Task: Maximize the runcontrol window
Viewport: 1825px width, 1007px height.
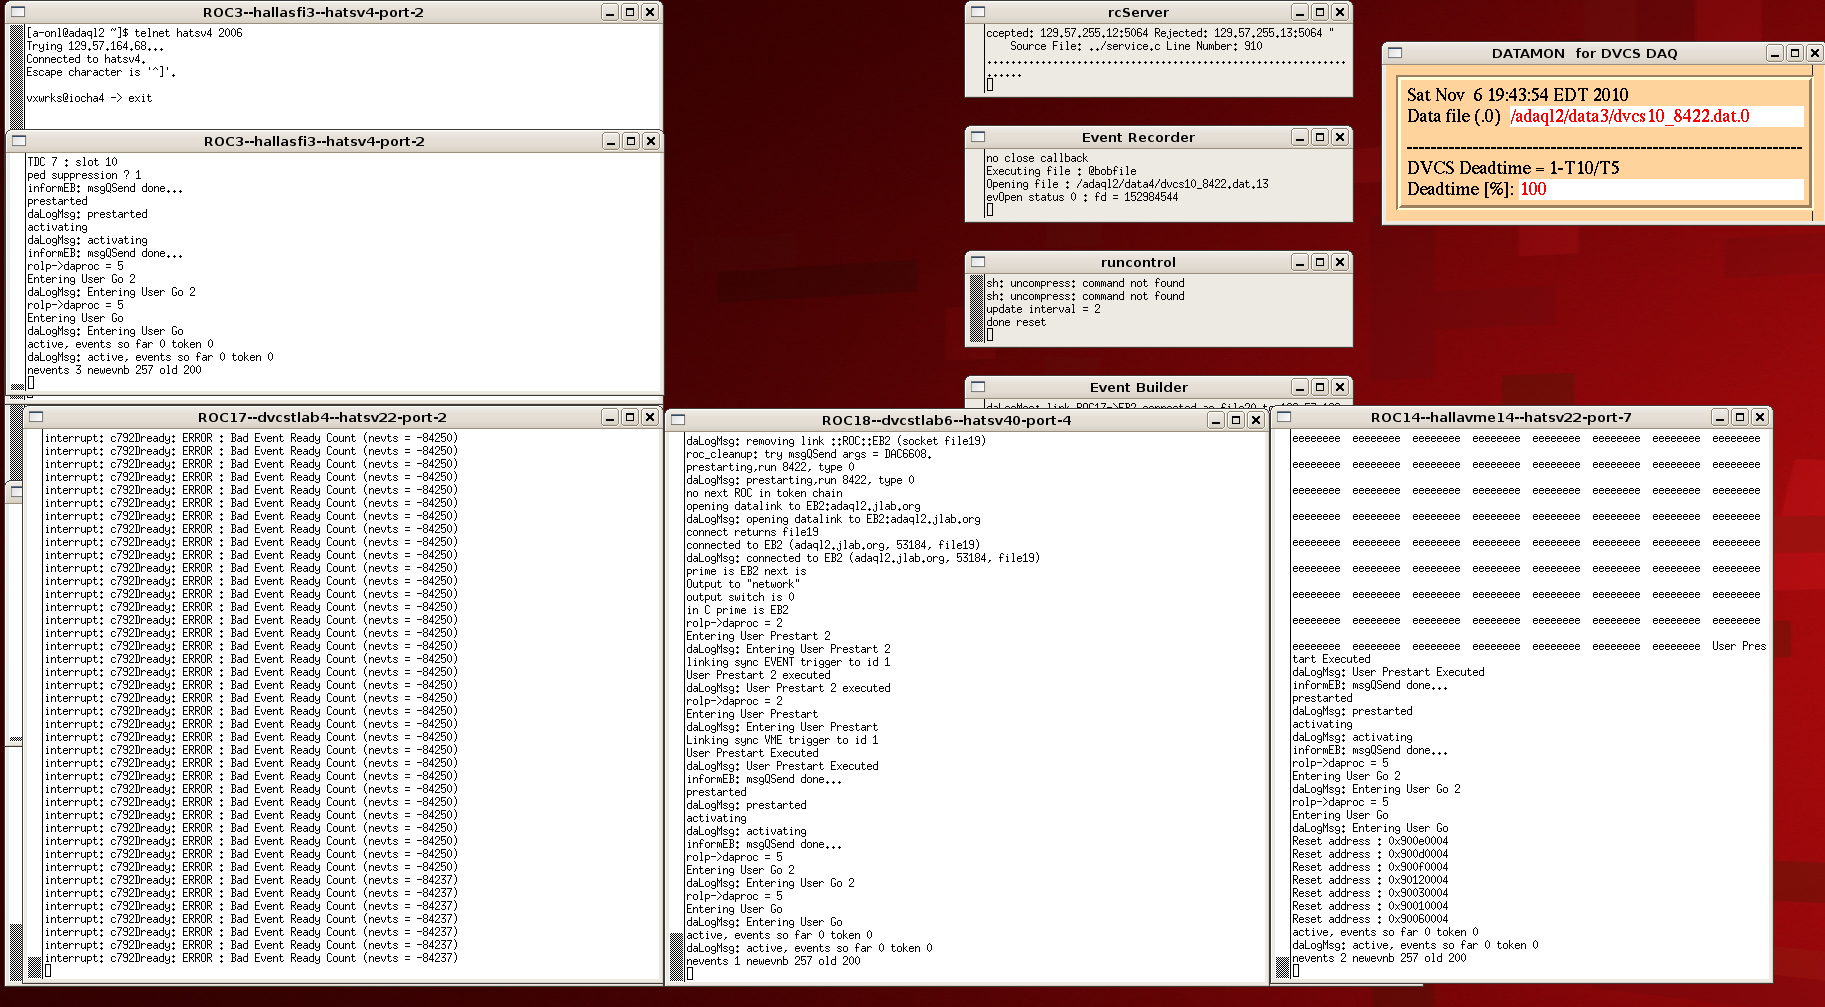Action: point(1320,262)
